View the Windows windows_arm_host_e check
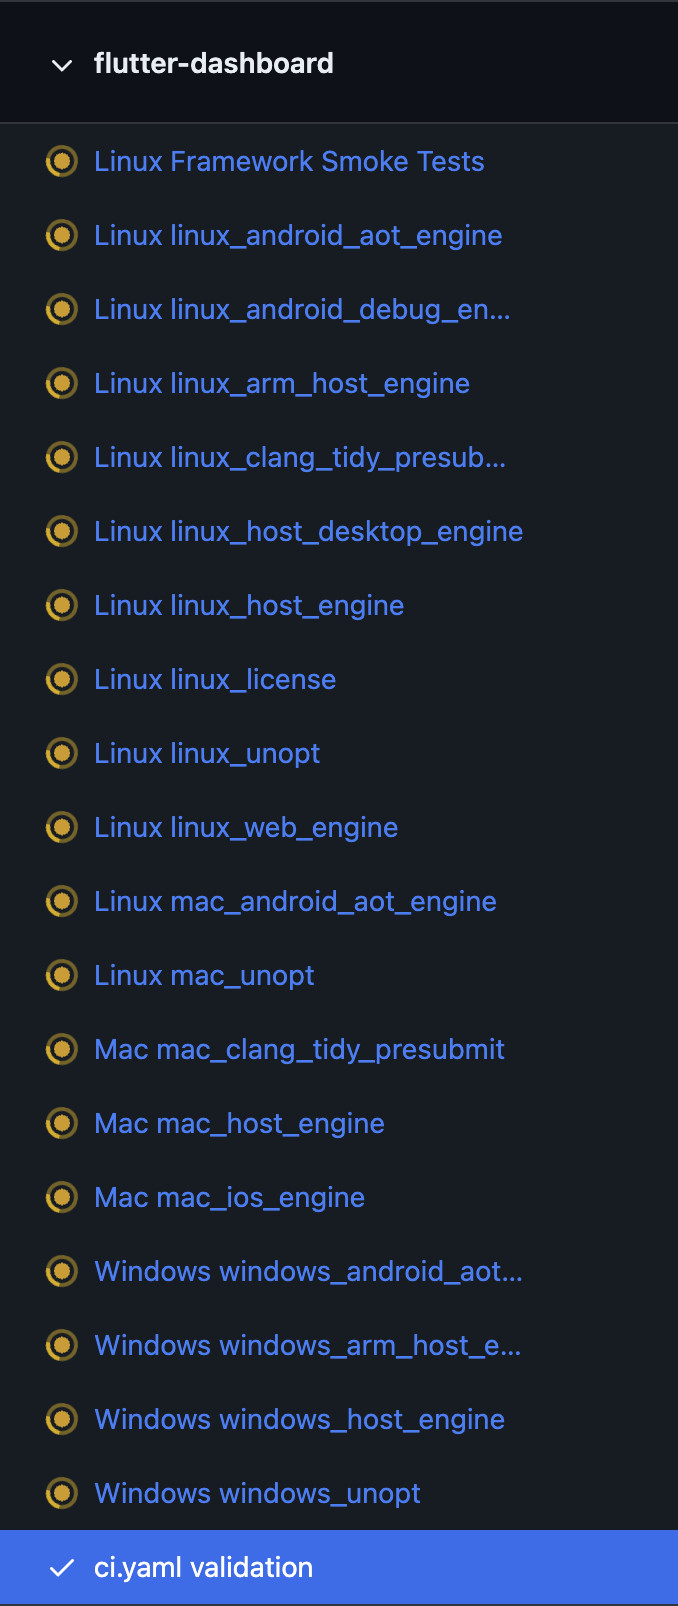Screen dimensions: 678x1606 [307, 1345]
